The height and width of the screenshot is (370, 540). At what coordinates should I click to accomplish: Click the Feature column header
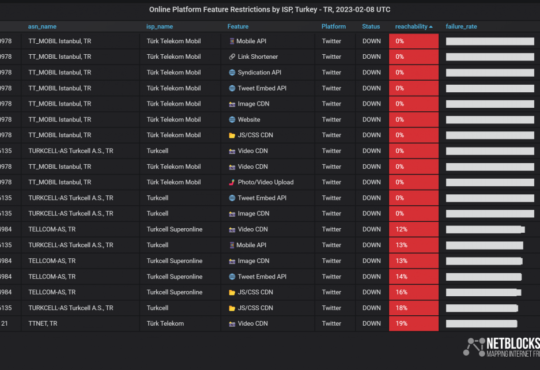pos(238,27)
